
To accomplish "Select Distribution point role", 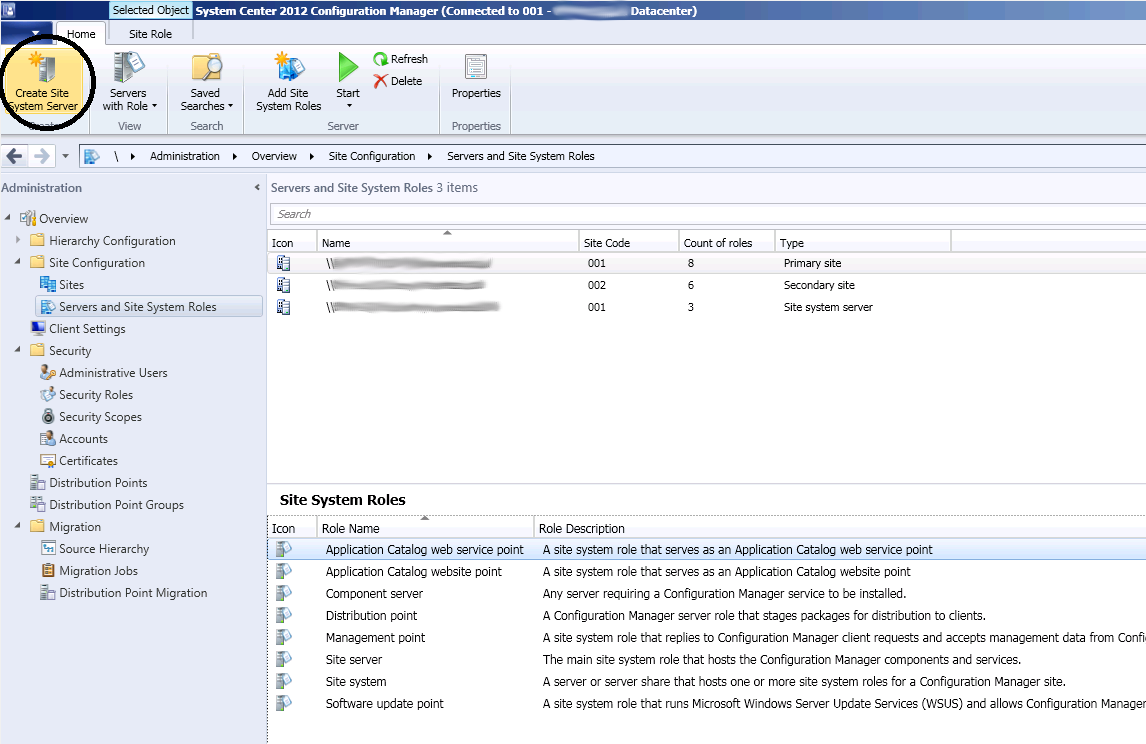I will coord(707,615).
